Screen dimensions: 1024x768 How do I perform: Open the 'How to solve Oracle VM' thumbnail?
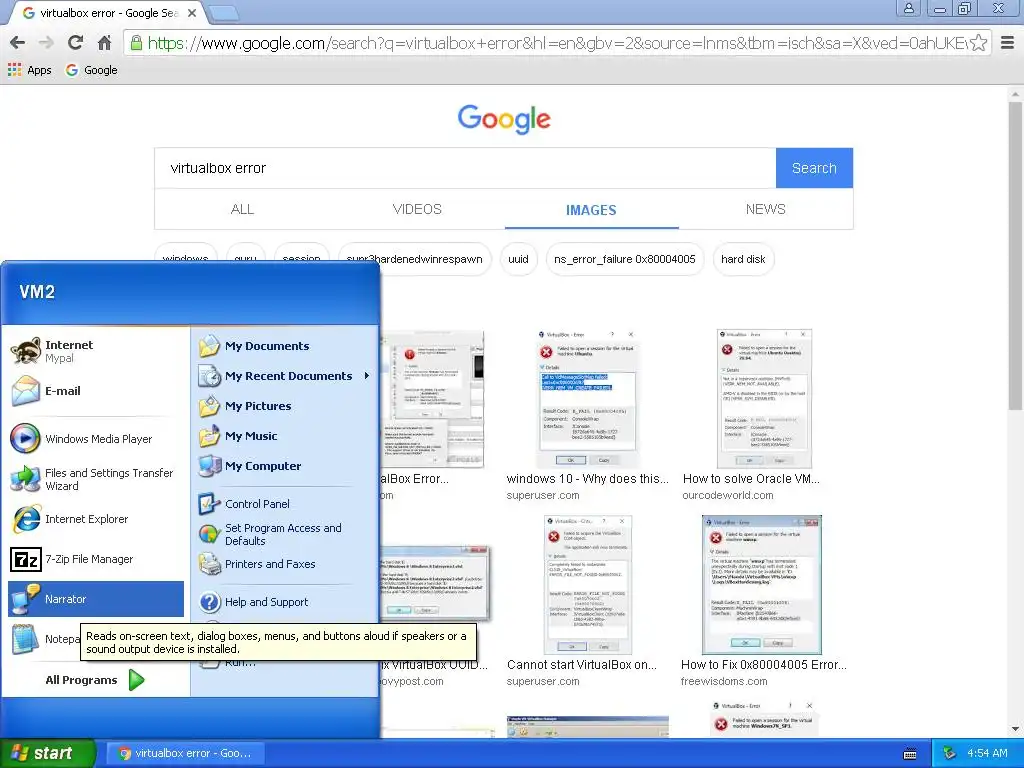[x=764, y=399]
